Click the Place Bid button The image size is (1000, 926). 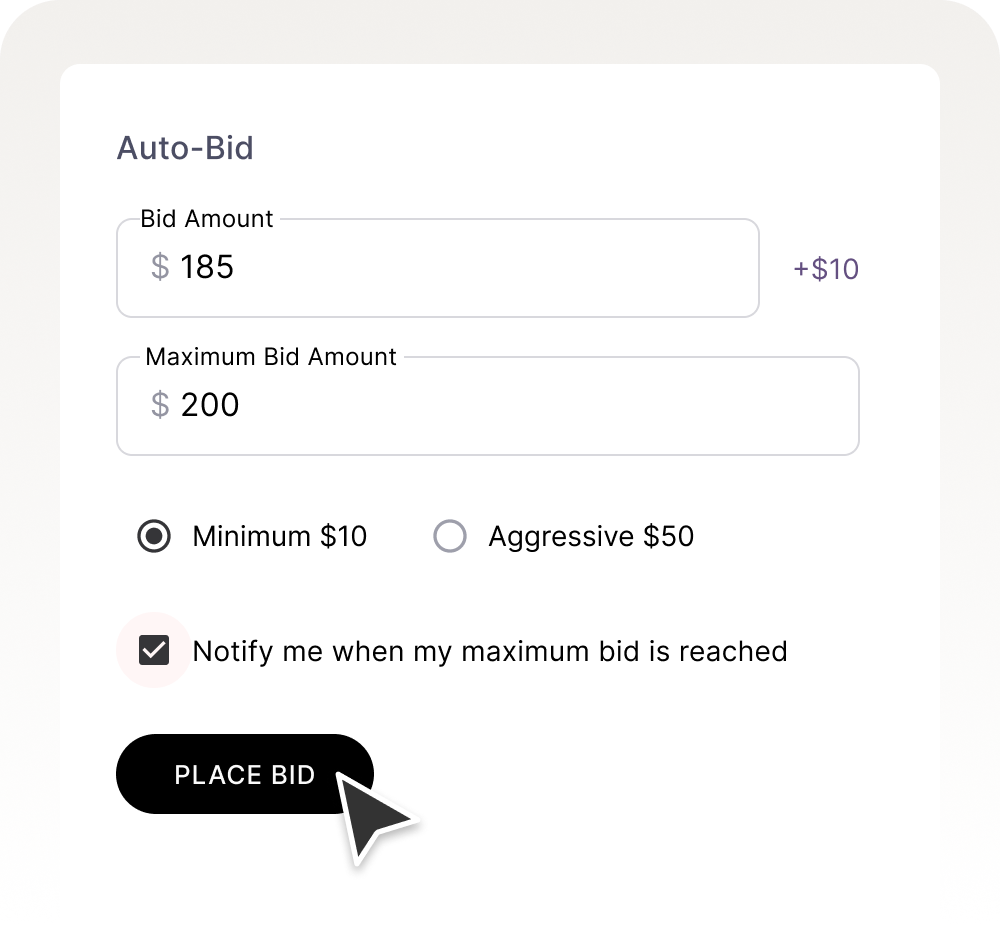point(245,774)
